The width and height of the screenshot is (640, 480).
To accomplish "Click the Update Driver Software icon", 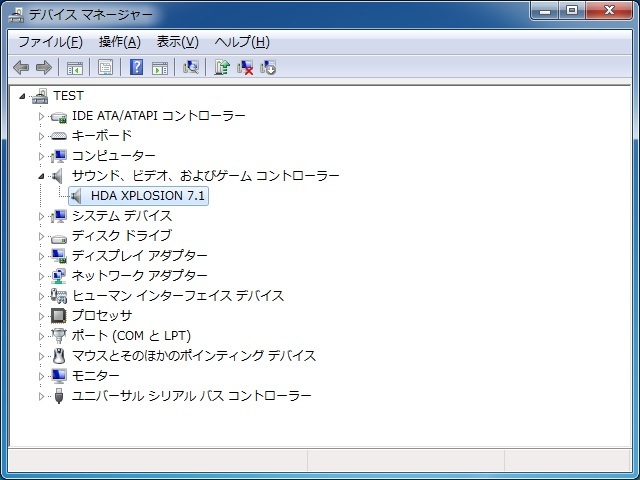I will tap(222, 67).
